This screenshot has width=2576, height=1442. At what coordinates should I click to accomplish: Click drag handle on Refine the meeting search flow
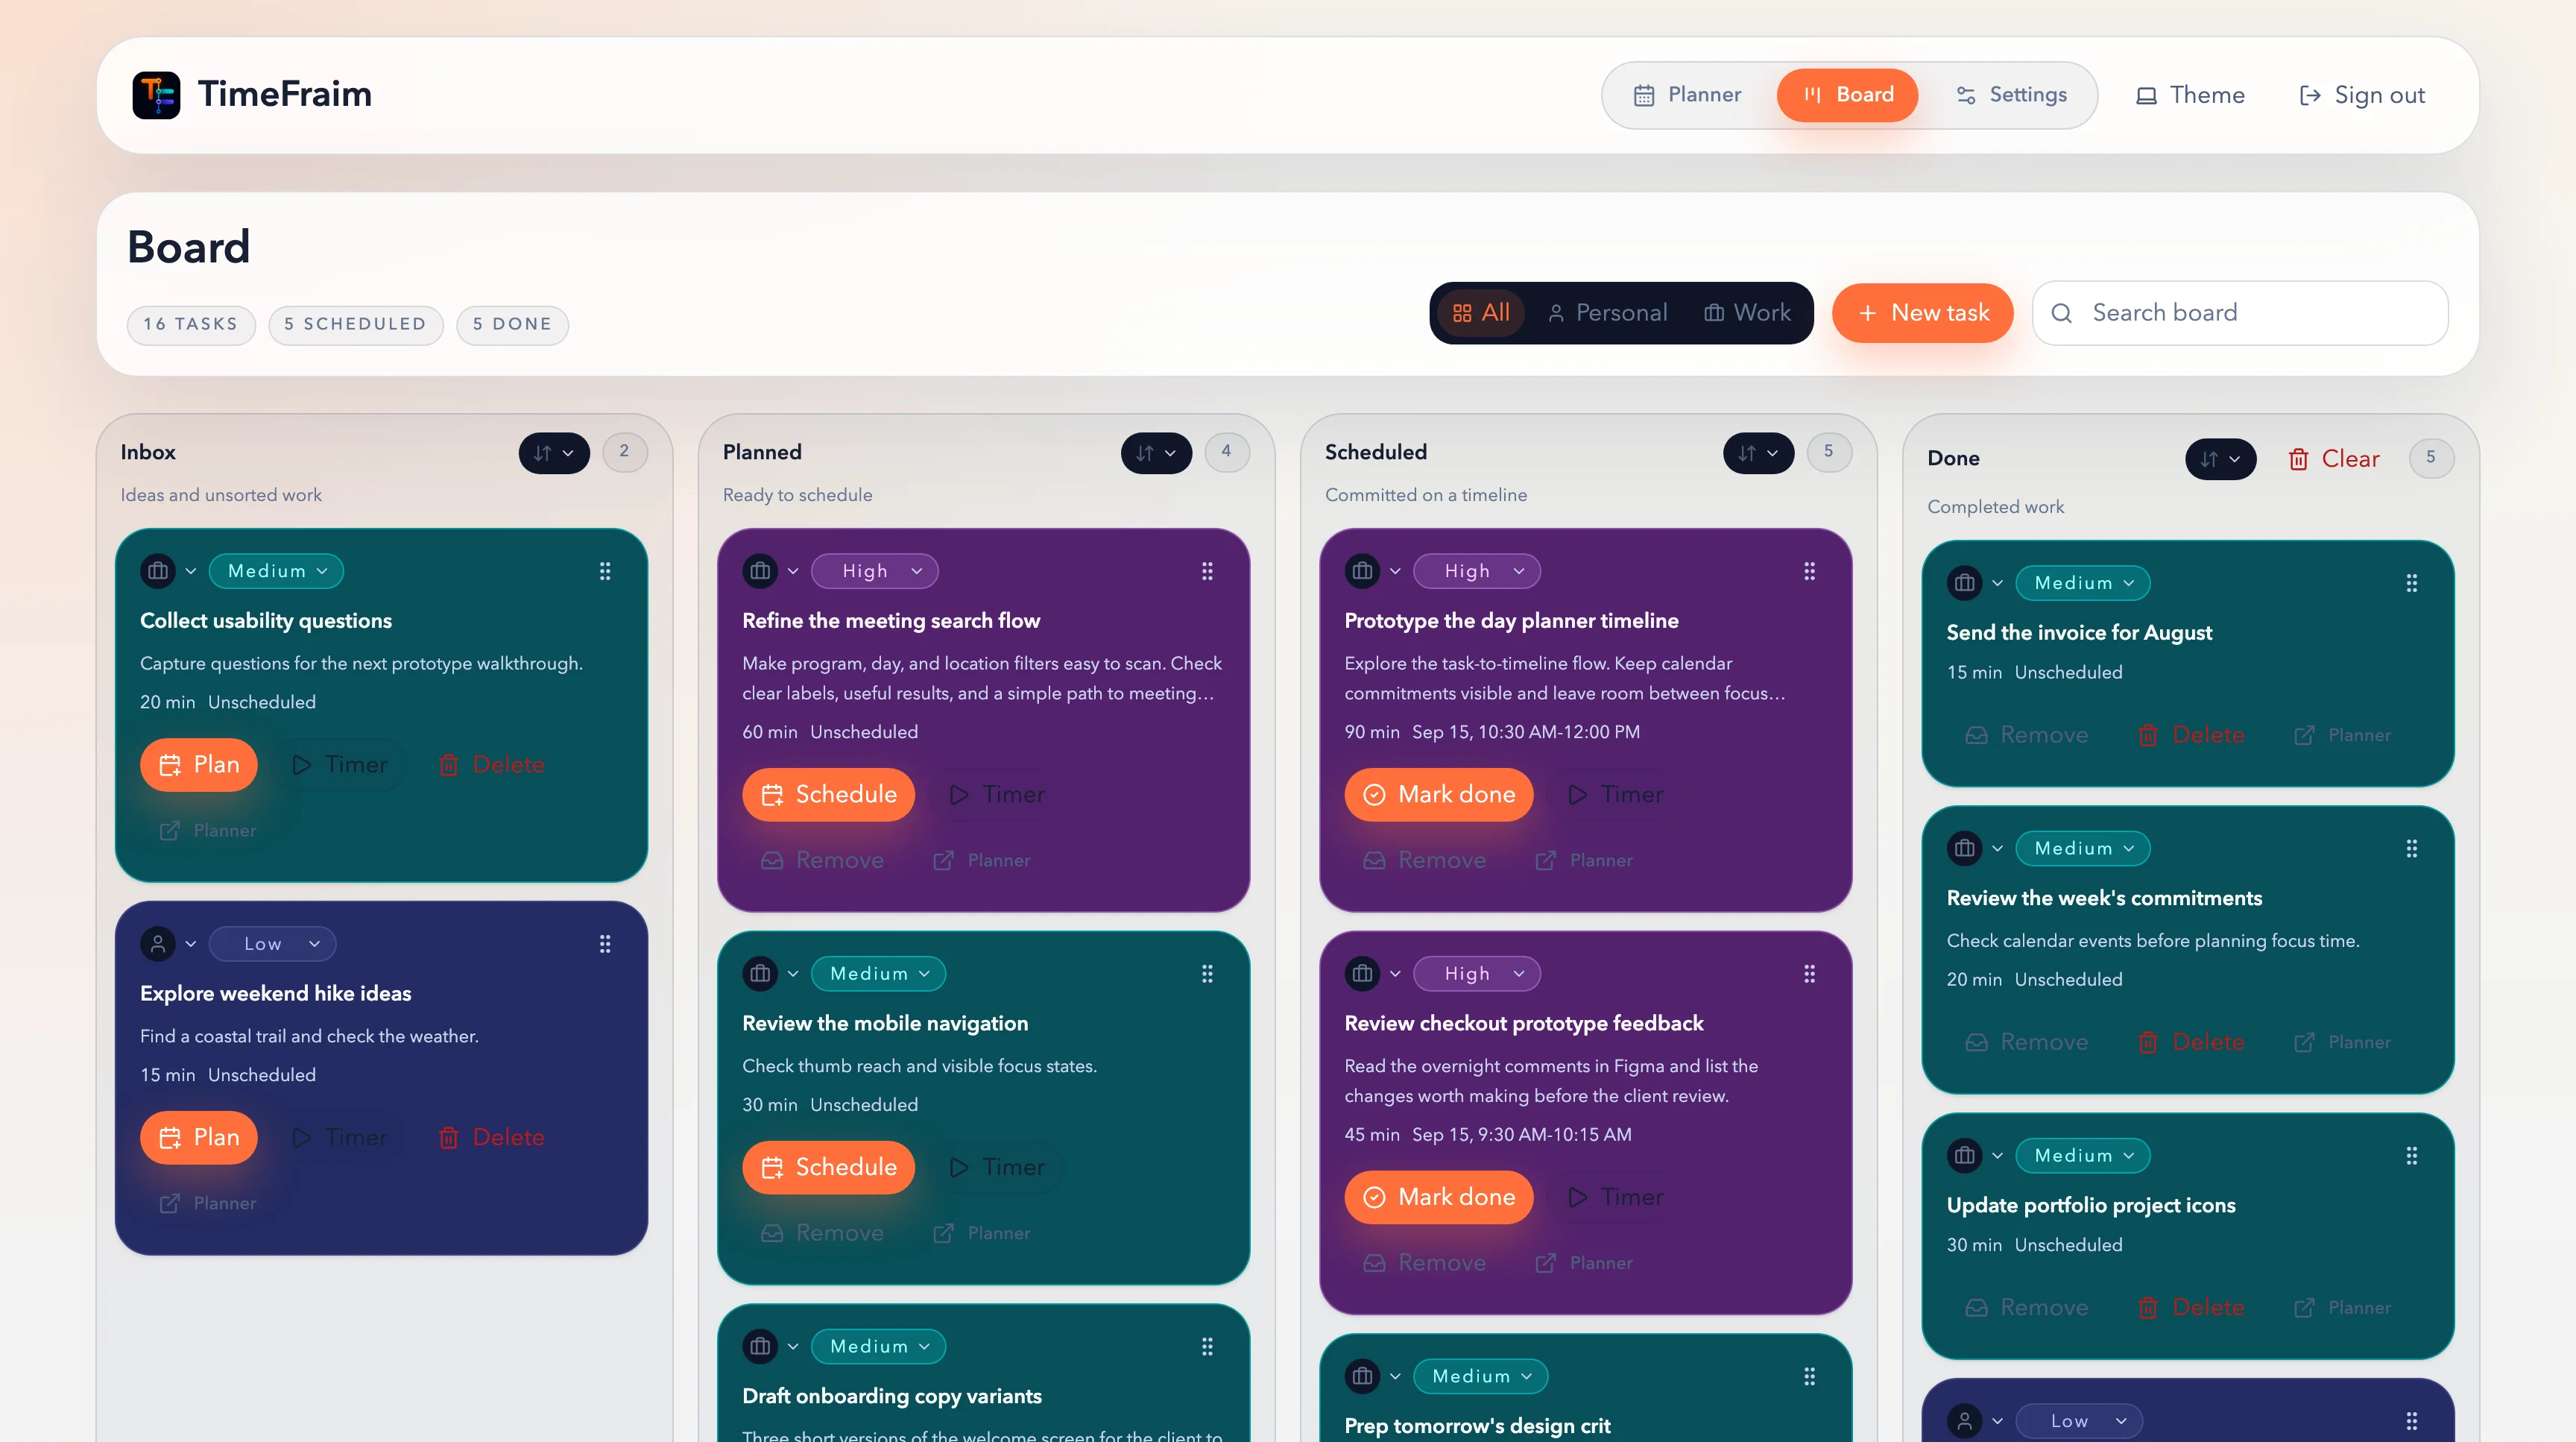(x=1207, y=571)
